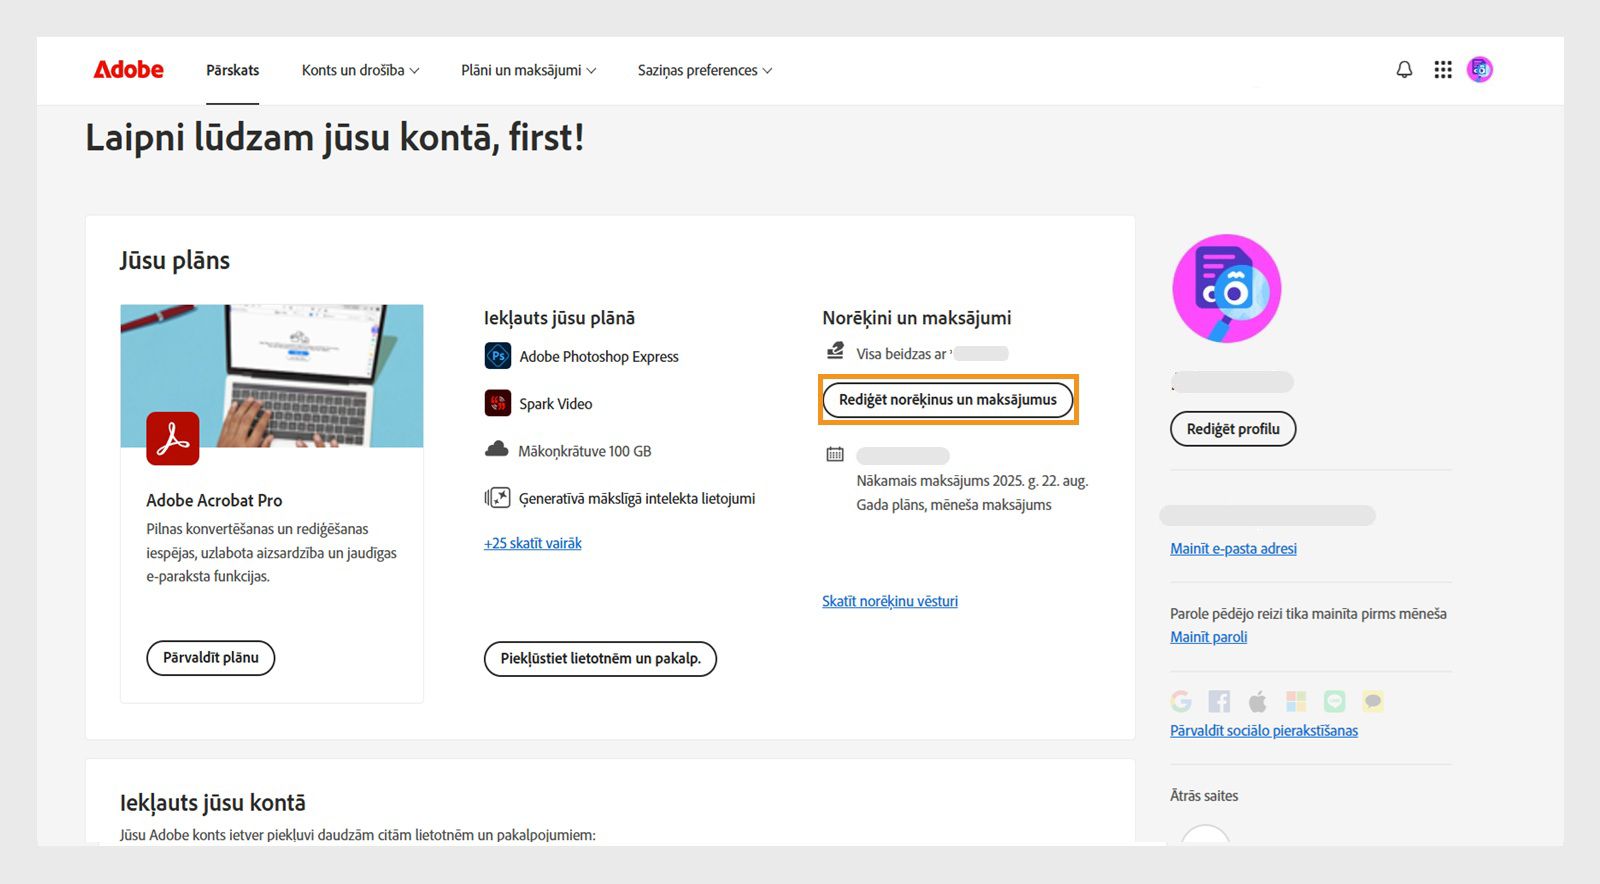Go to the Pārskats tab

tap(232, 70)
